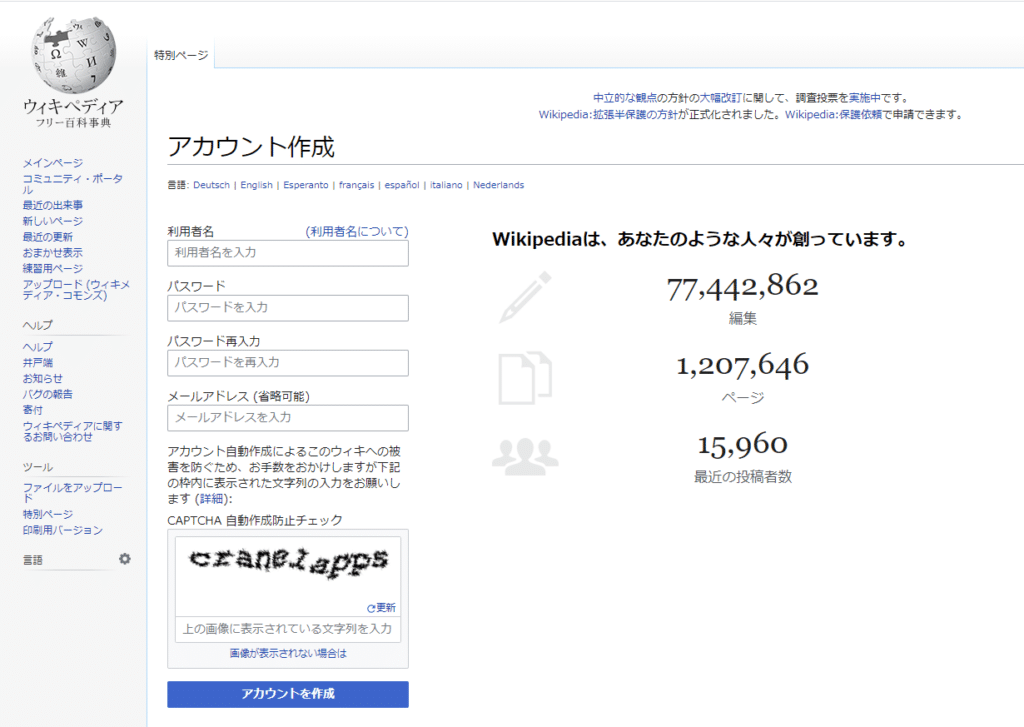Click the 言語 sidebar heading
Image resolution: width=1024 pixels, height=727 pixels.
tap(33, 560)
